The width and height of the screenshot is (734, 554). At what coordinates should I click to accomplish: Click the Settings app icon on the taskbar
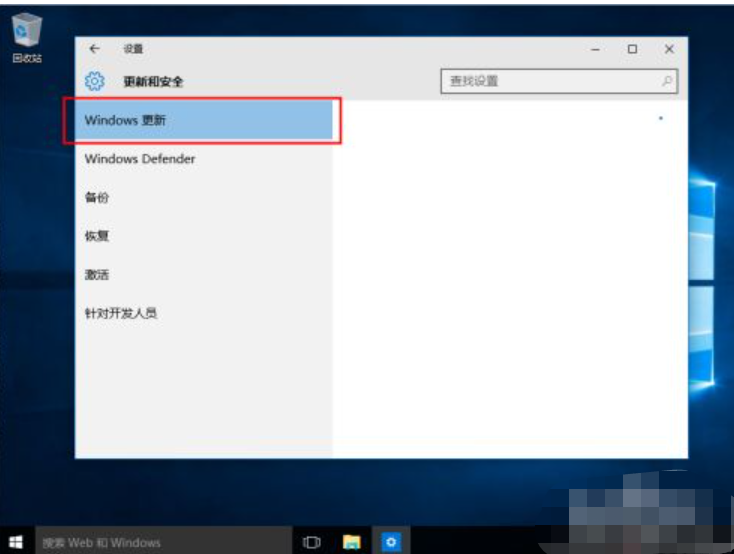pyautogui.click(x=391, y=542)
